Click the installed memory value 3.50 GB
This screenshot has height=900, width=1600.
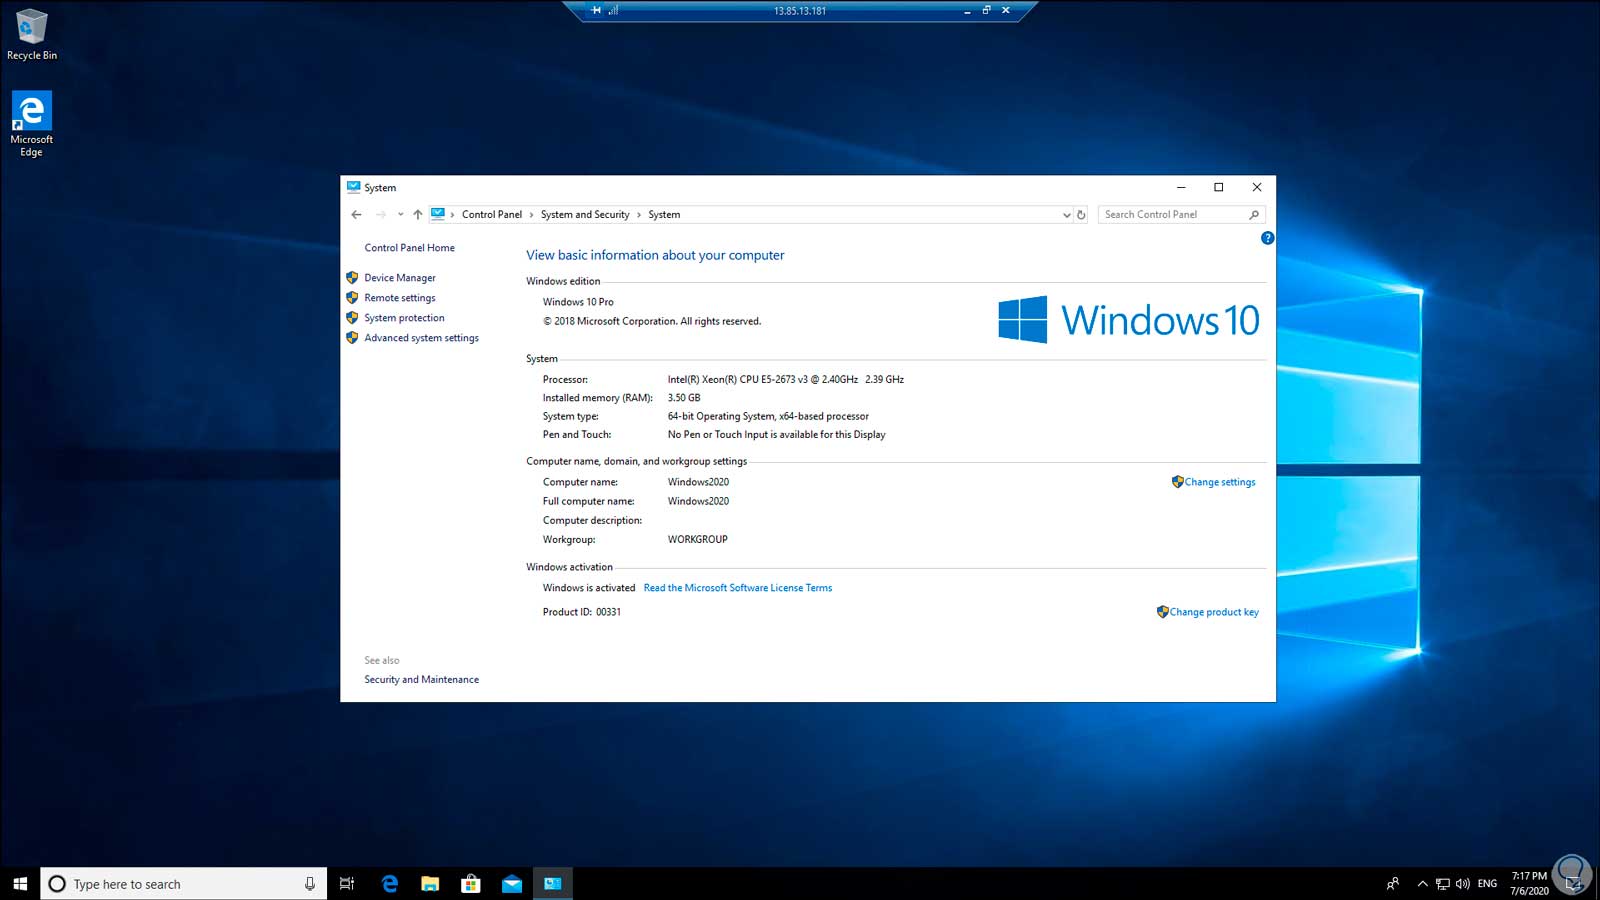[684, 398]
